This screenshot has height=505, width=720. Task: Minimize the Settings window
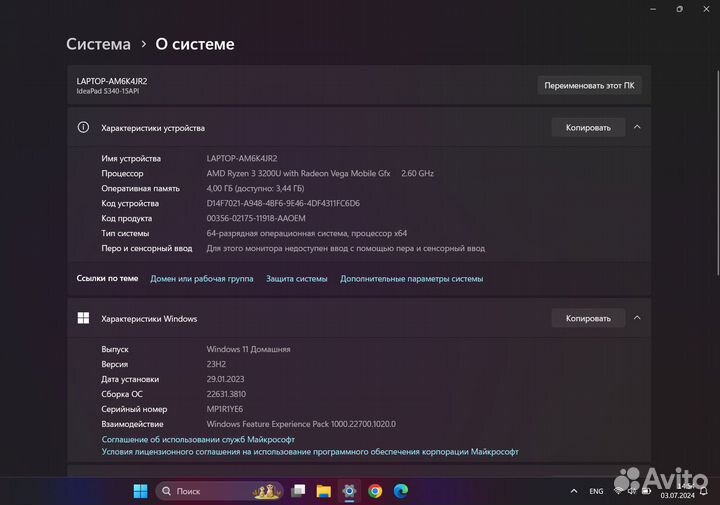click(x=653, y=9)
